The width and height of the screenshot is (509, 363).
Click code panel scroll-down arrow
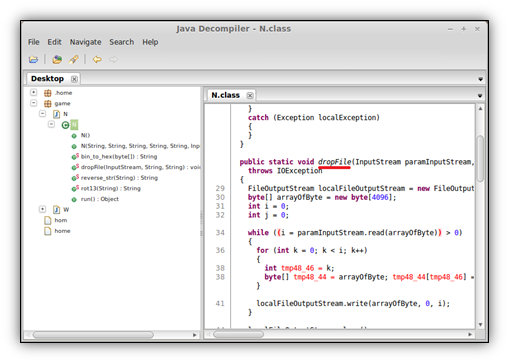pos(480,325)
